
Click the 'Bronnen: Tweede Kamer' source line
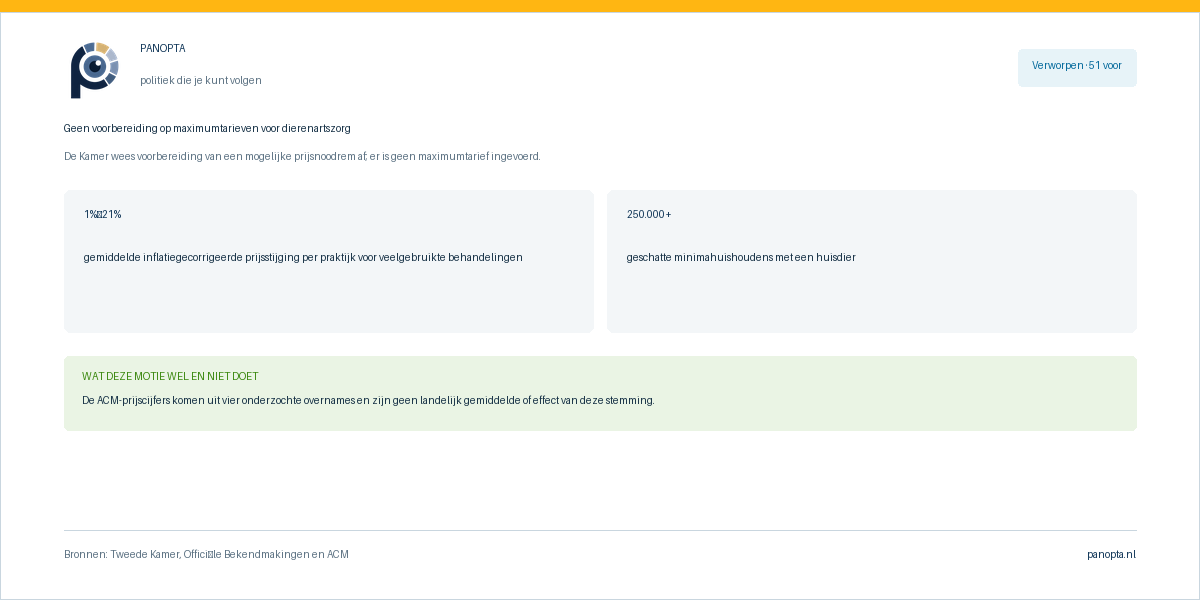(x=206, y=554)
